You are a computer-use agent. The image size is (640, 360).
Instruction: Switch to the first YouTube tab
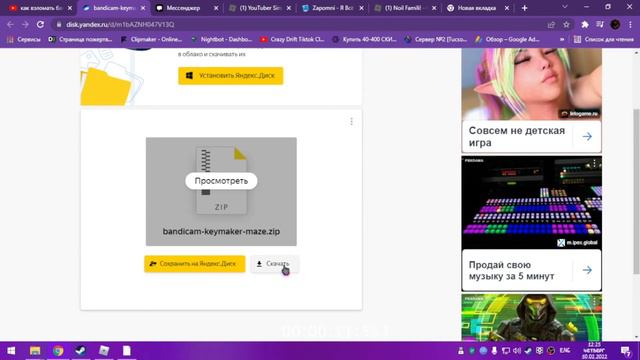[x=41, y=8]
